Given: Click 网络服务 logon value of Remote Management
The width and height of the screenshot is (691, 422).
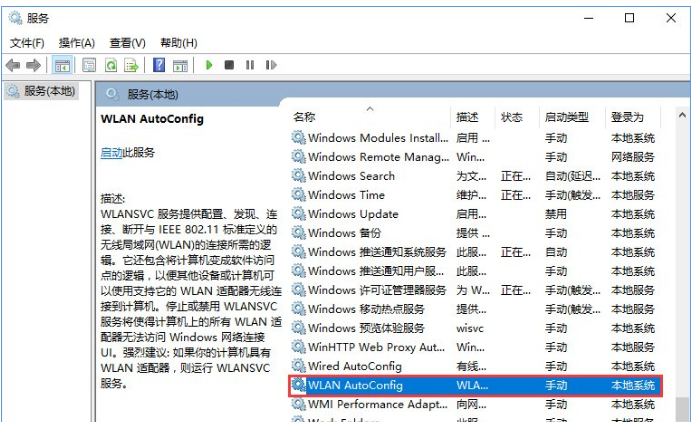Looking at the screenshot, I should (632, 157).
